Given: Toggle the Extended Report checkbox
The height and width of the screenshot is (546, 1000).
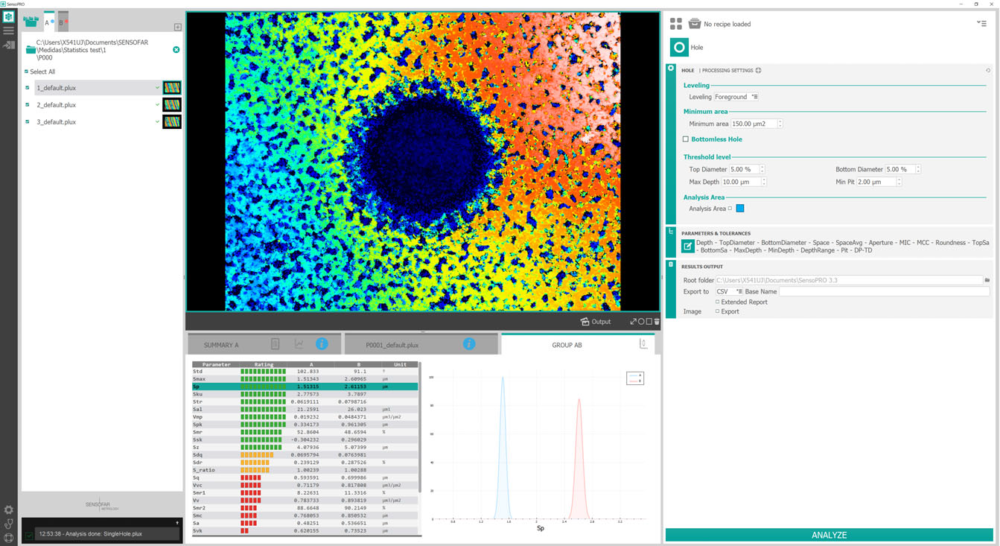Looking at the screenshot, I should tap(717, 301).
